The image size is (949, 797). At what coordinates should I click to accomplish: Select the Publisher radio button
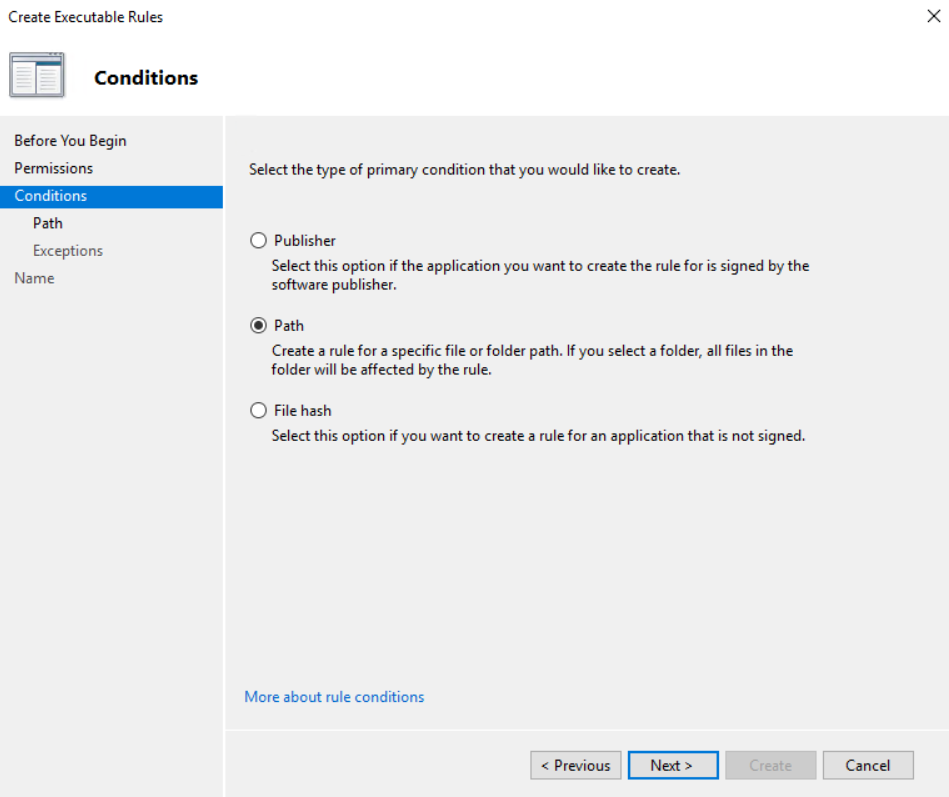(x=259, y=241)
